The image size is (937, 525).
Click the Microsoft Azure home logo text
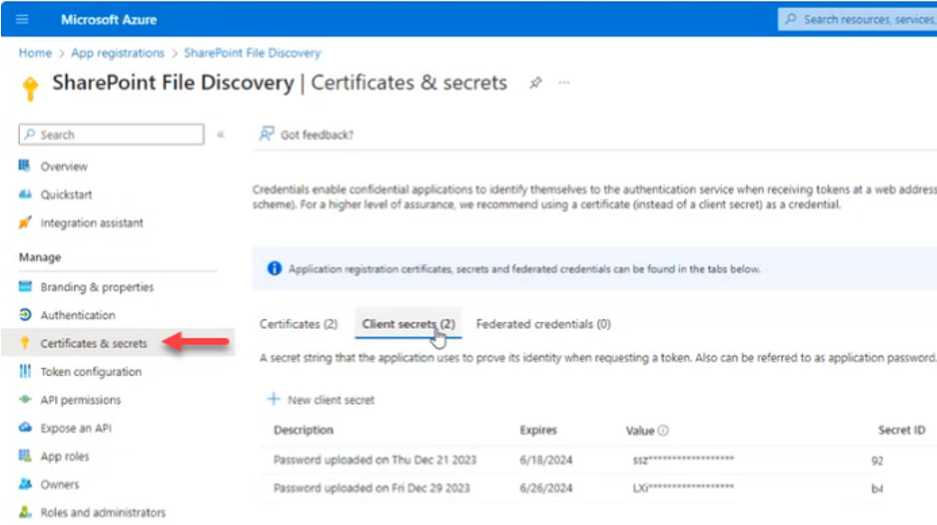coord(109,20)
